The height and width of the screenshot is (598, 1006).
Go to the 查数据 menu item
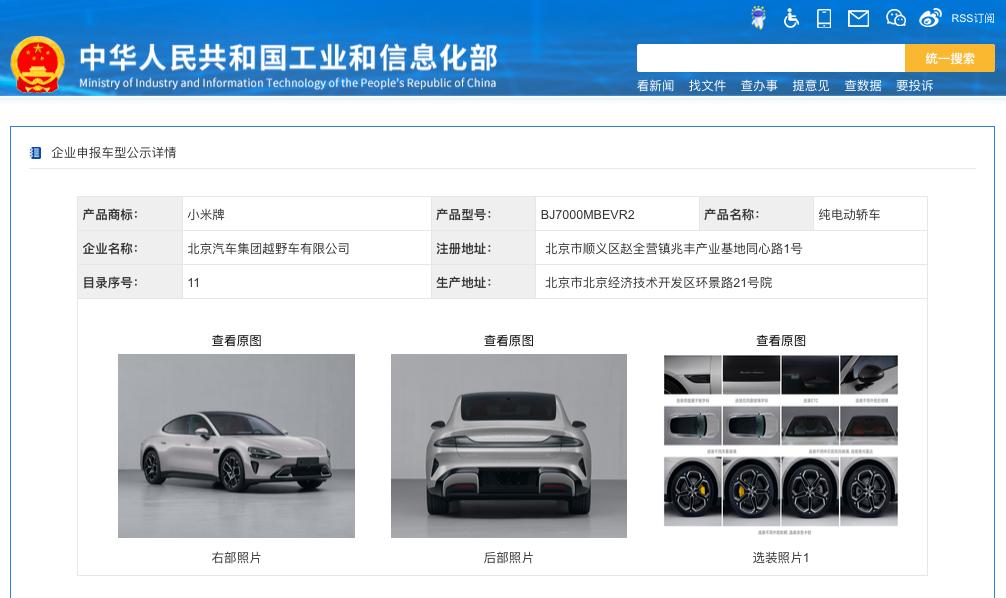click(x=863, y=85)
